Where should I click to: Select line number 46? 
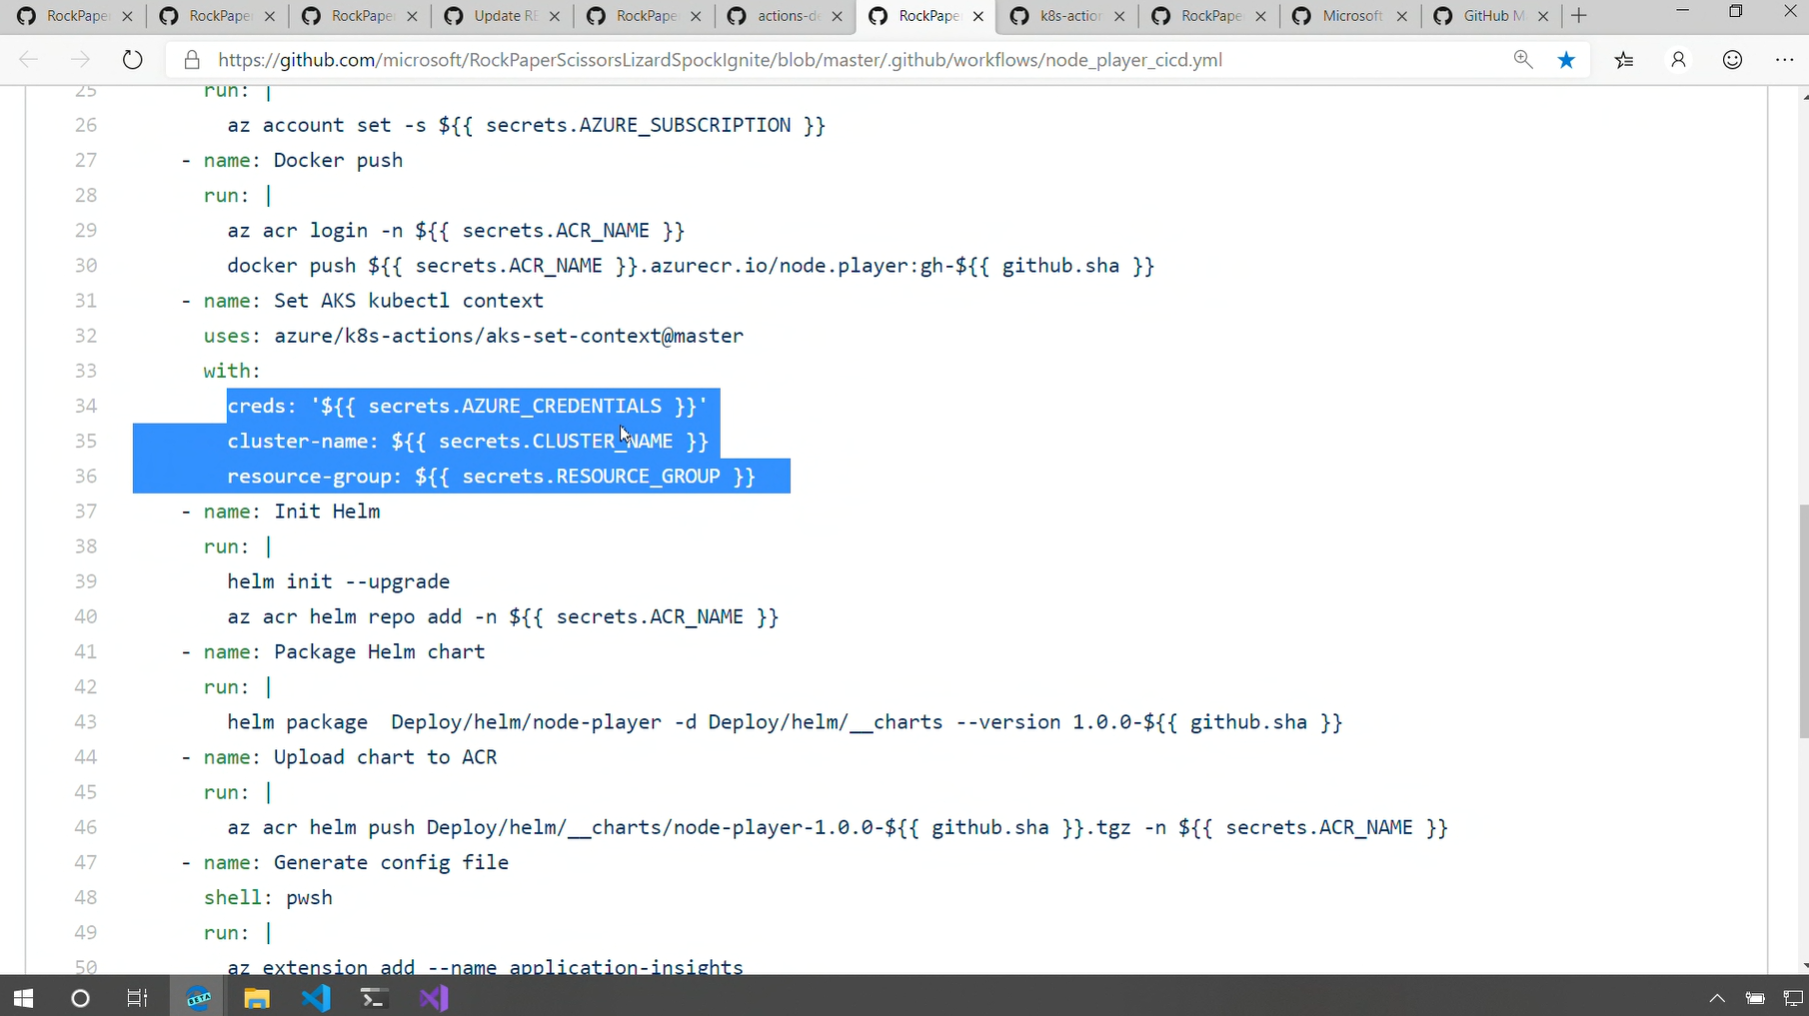(86, 827)
